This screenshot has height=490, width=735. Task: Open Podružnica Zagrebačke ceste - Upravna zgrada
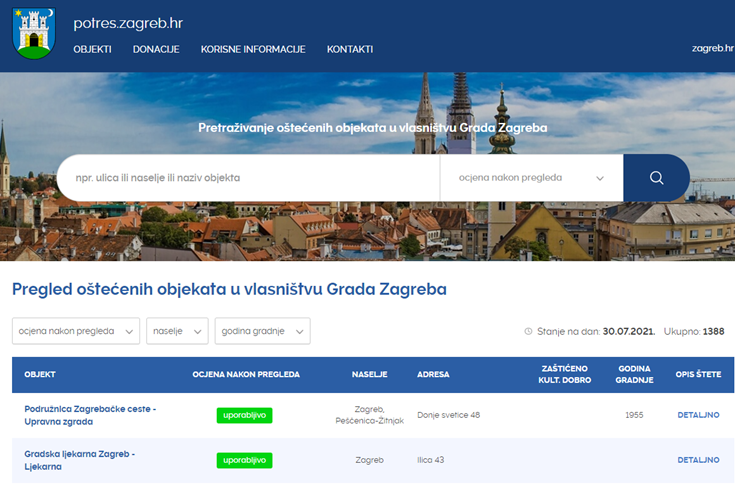coord(90,415)
